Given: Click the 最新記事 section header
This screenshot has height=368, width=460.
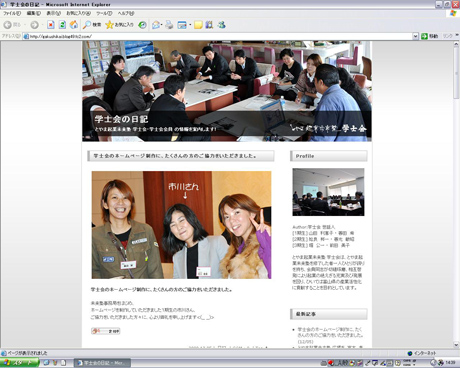Looking at the screenshot, I should coord(329,314).
